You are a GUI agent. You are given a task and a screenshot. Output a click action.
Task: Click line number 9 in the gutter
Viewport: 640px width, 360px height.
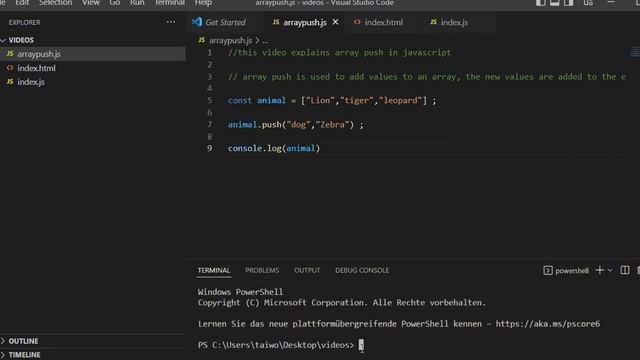click(209, 148)
